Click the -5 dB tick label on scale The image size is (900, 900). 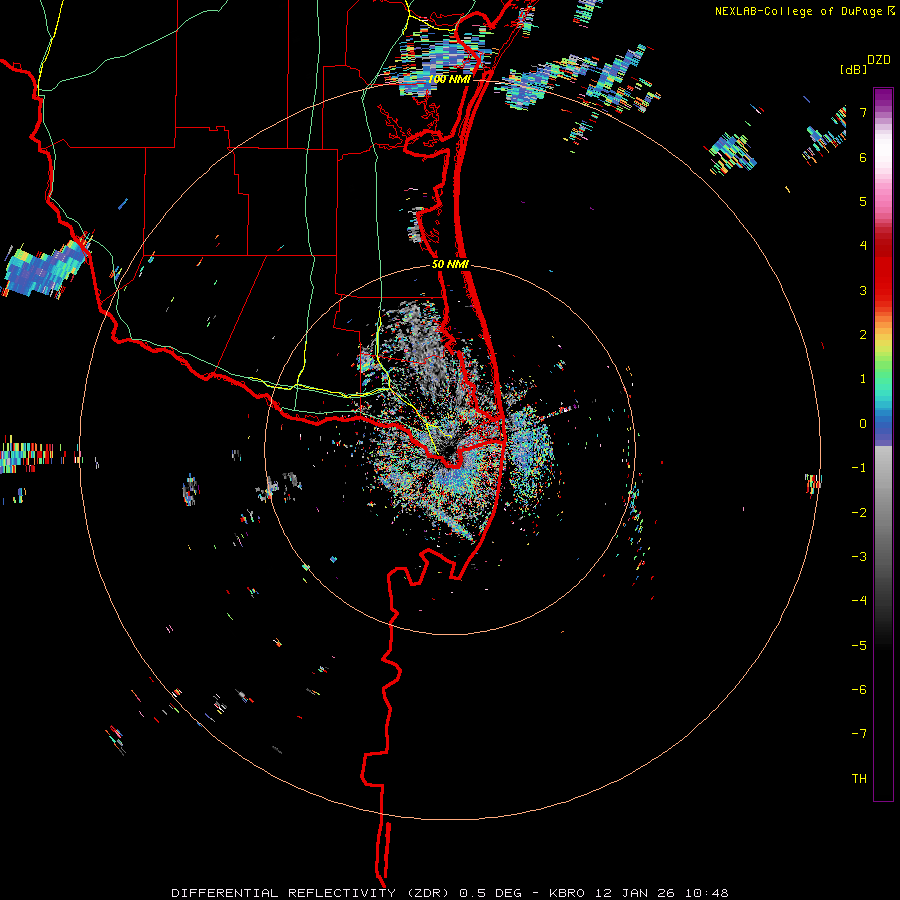[859, 646]
